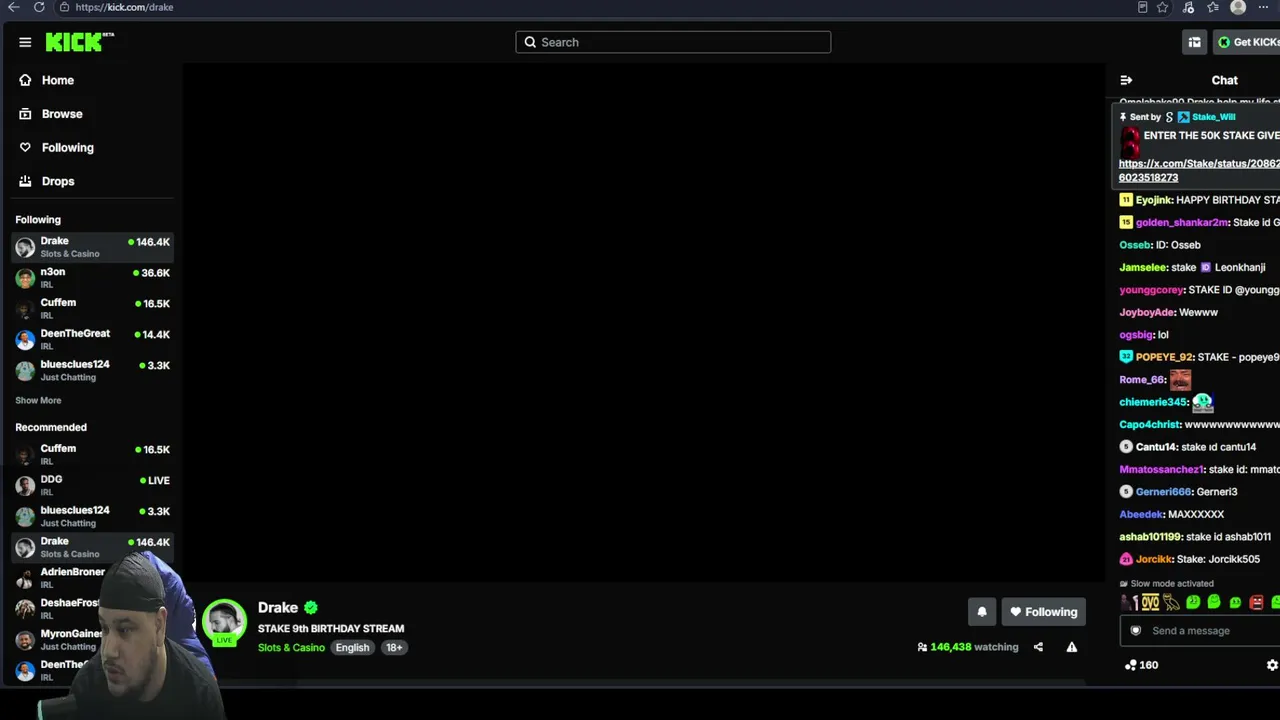Image resolution: width=1280 pixels, height=720 pixels.
Task: Go to Home in the sidebar
Action: pos(47,80)
